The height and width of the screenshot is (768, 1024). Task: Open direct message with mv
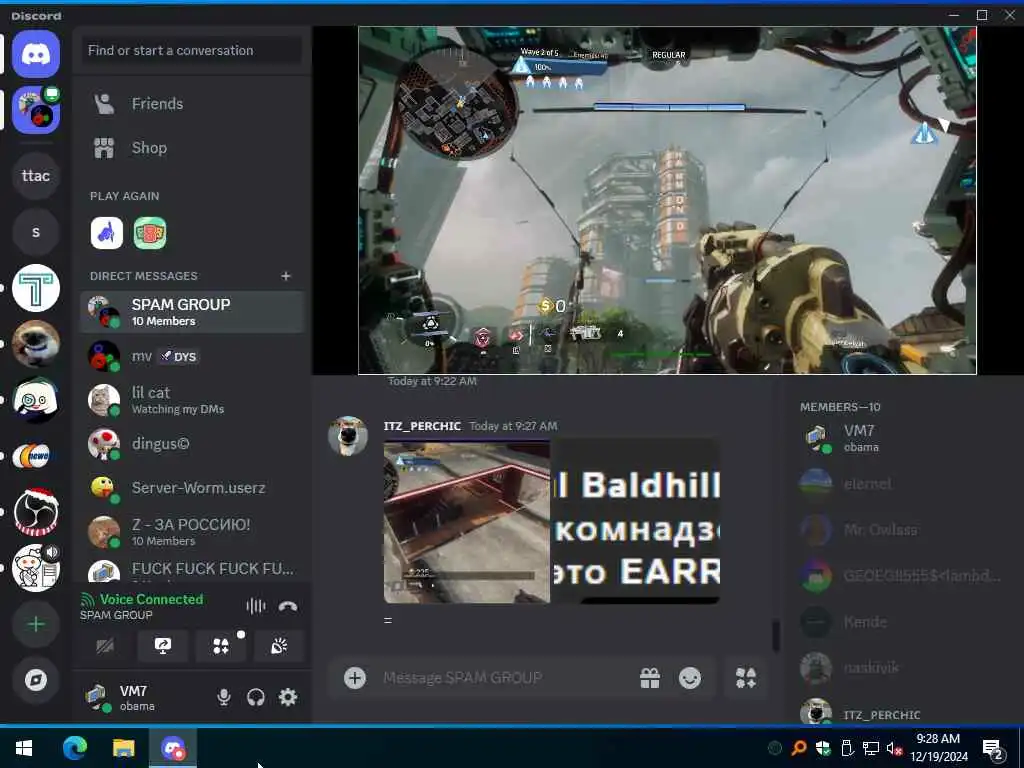192,357
